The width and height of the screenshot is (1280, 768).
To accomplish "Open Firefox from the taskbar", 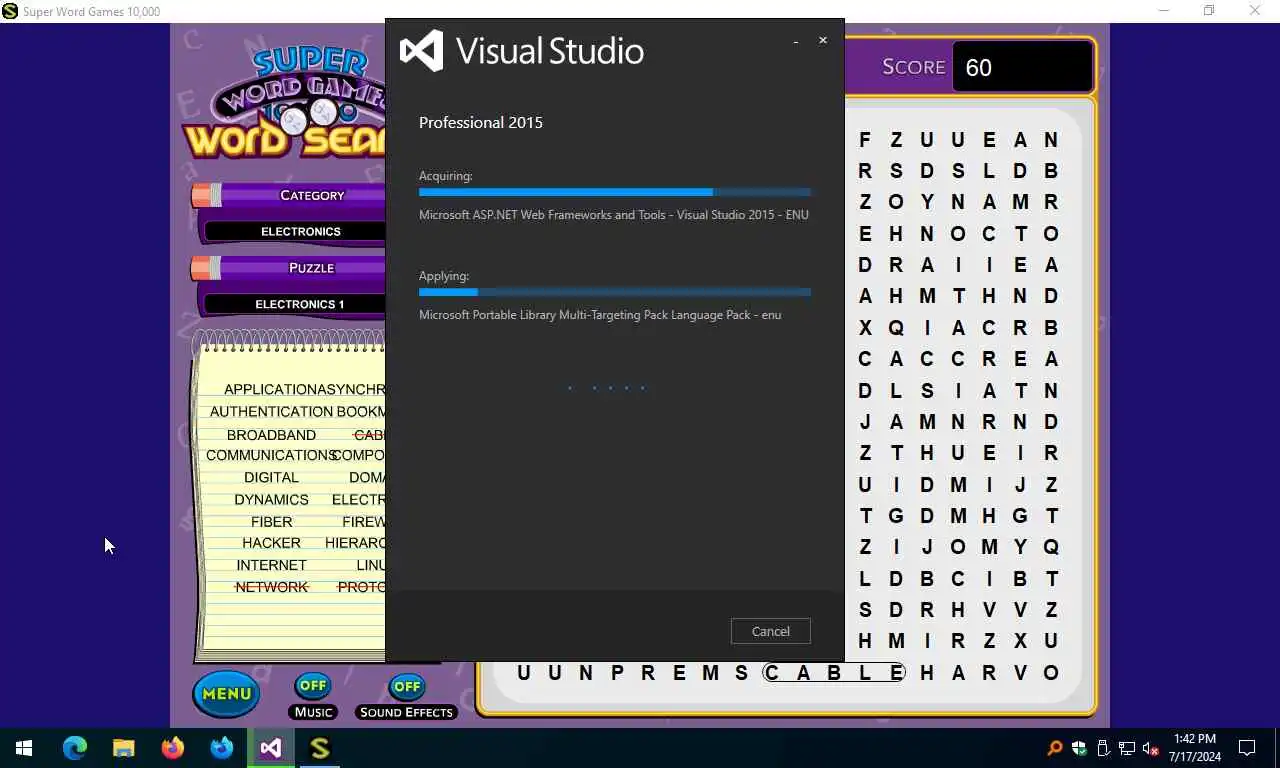I will (172, 748).
